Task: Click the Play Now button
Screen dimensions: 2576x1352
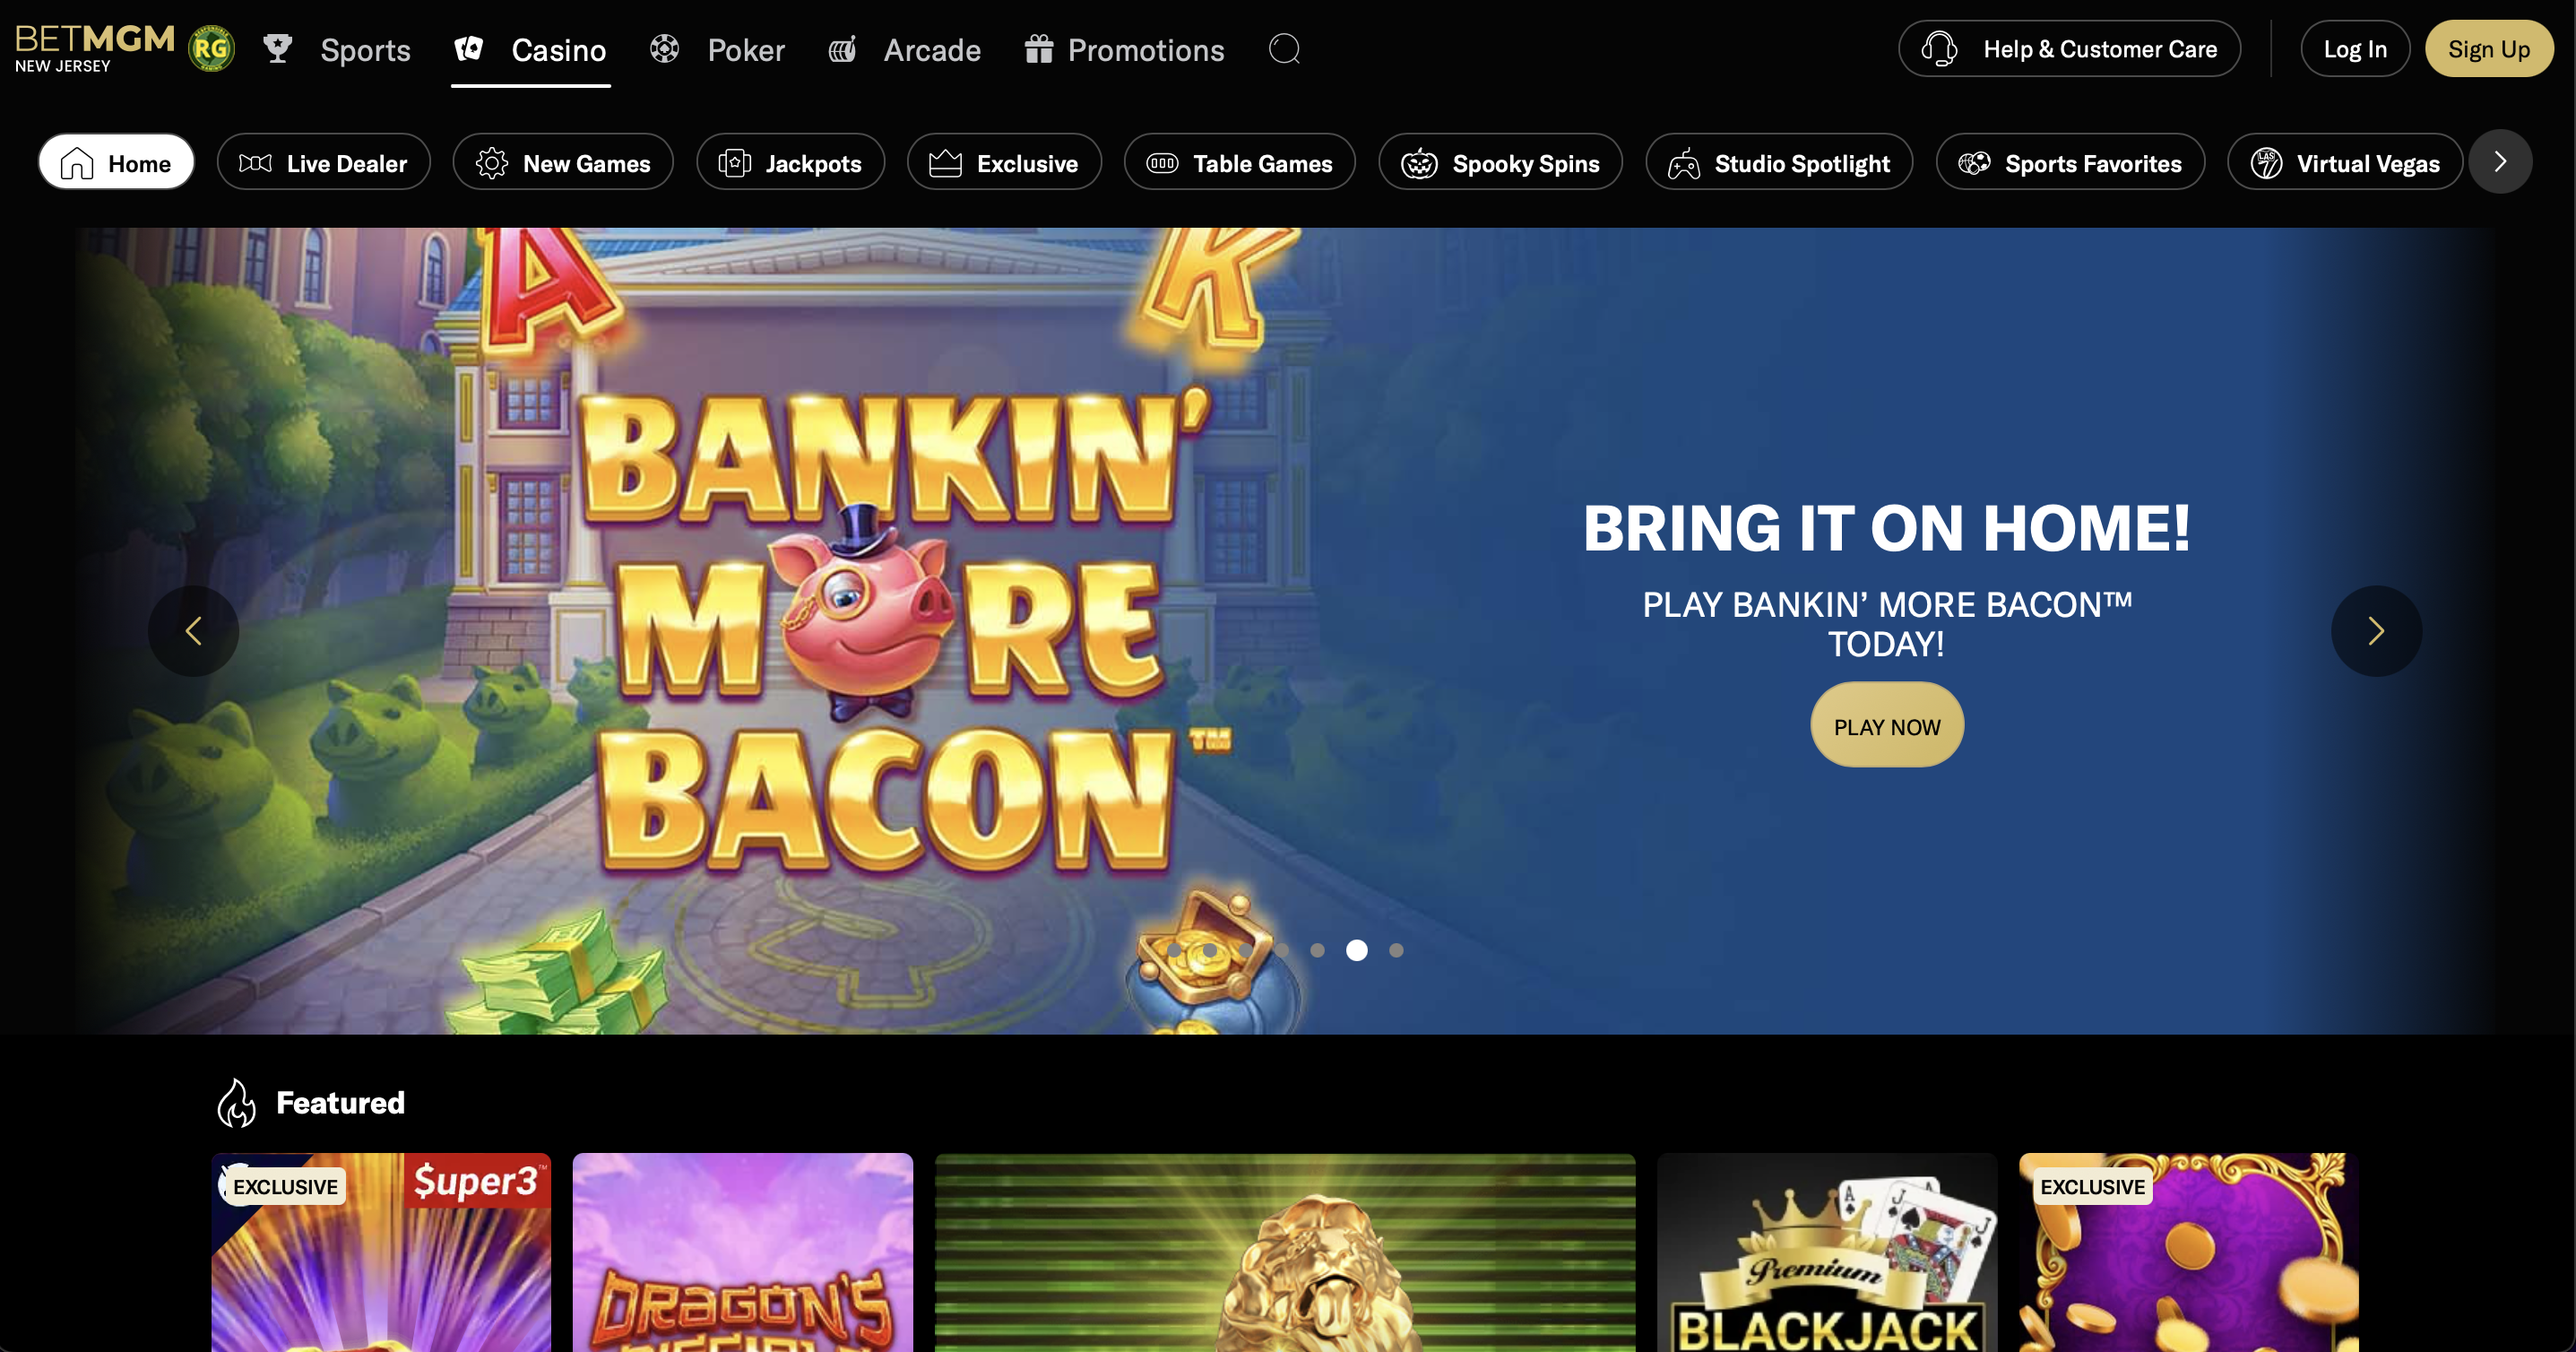Action: tap(1887, 726)
